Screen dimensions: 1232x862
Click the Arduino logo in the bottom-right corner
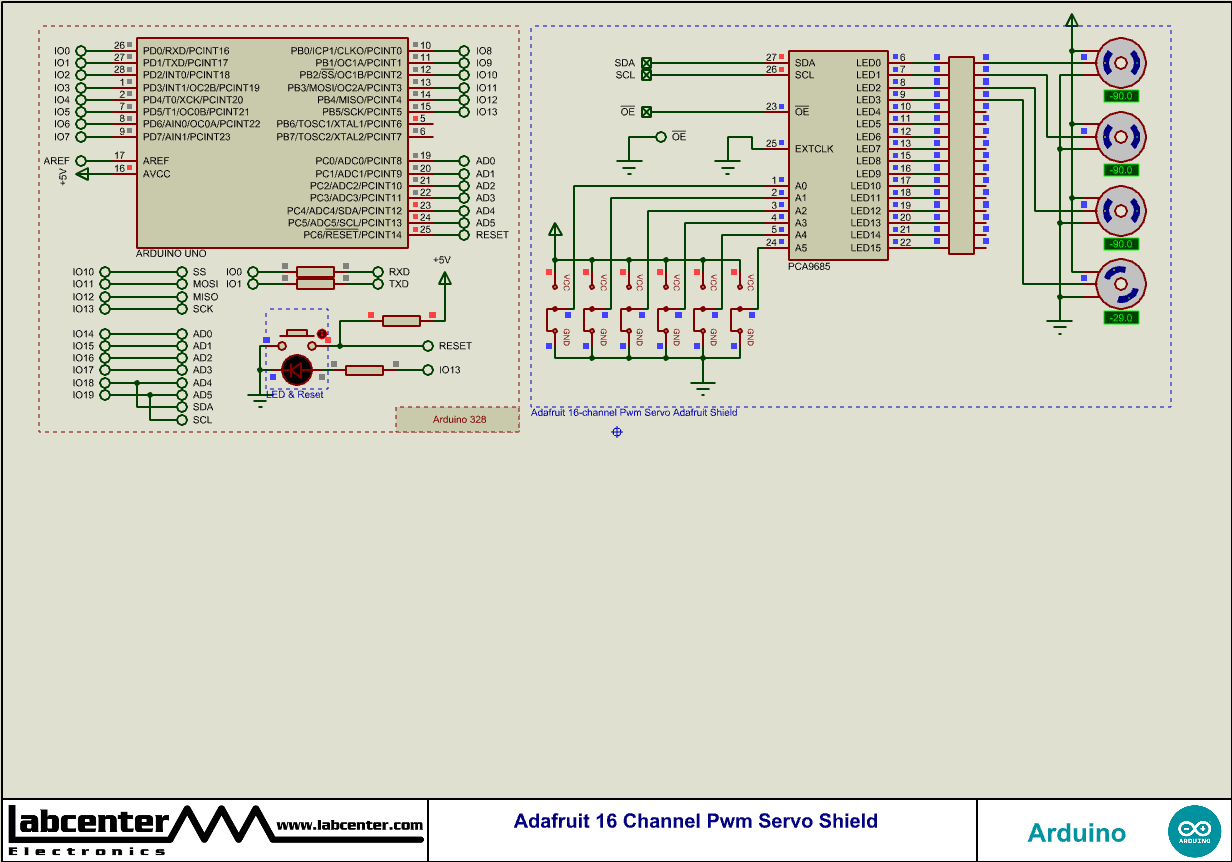pos(1196,830)
